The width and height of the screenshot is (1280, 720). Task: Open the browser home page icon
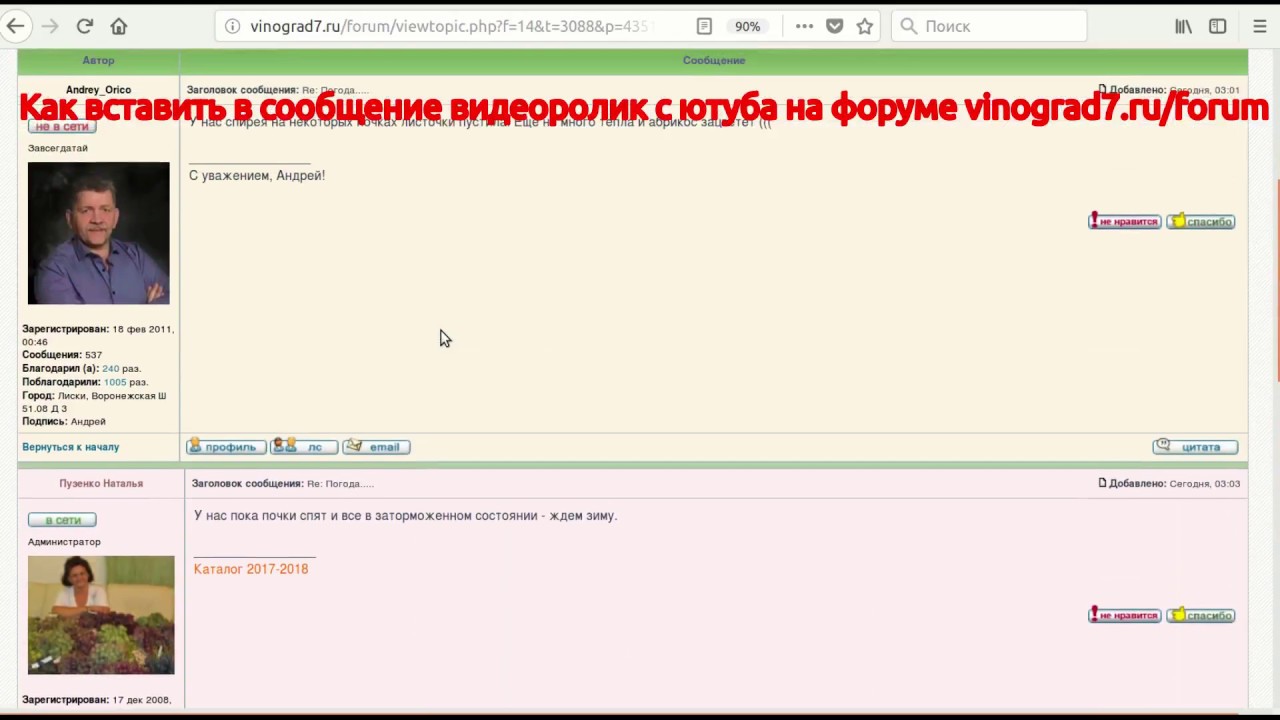tap(119, 27)
